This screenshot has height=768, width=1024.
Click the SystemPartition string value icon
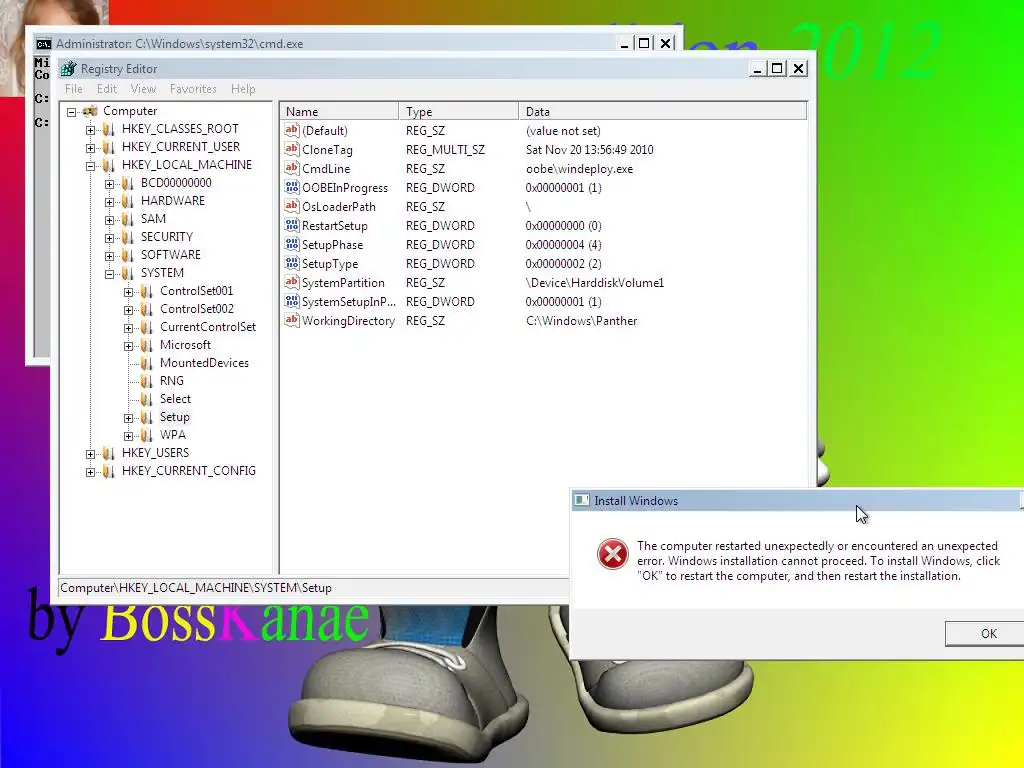(x=292, y=282)
